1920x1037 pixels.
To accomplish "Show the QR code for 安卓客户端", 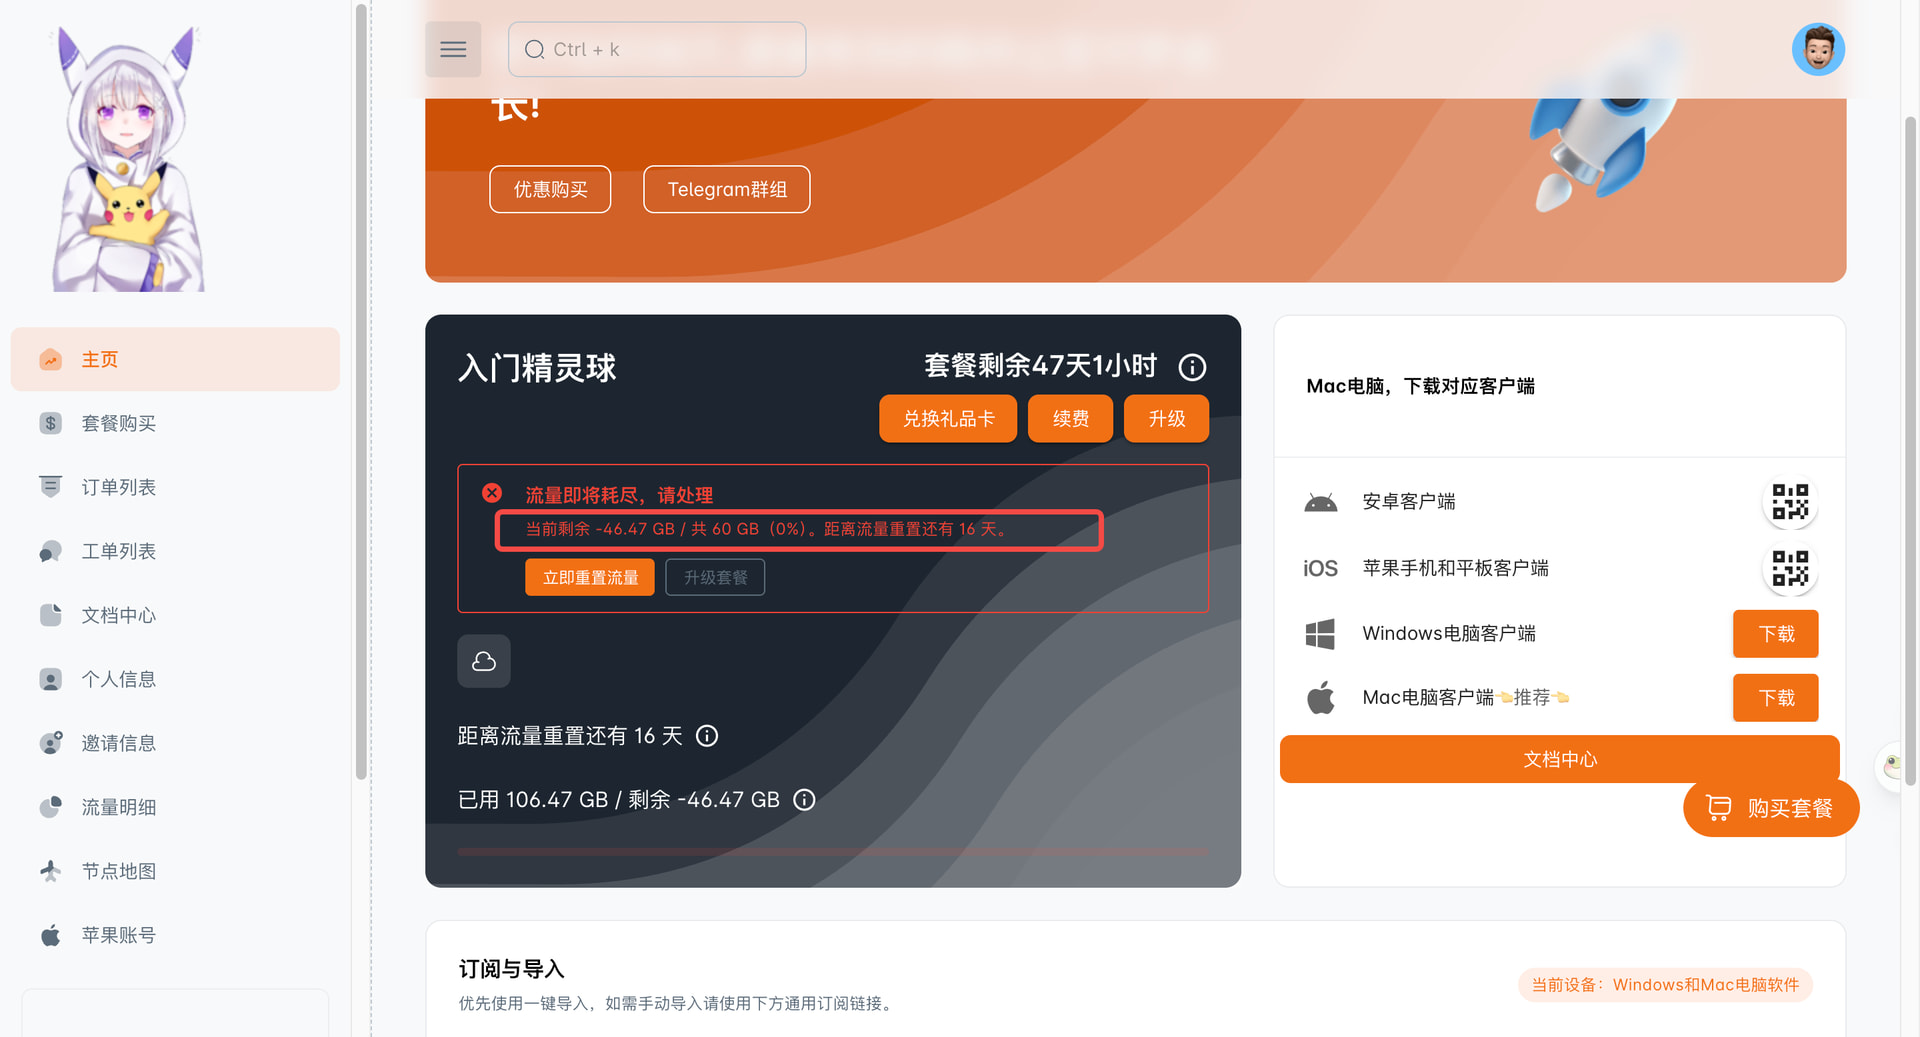I will (x=1790, y=502).
